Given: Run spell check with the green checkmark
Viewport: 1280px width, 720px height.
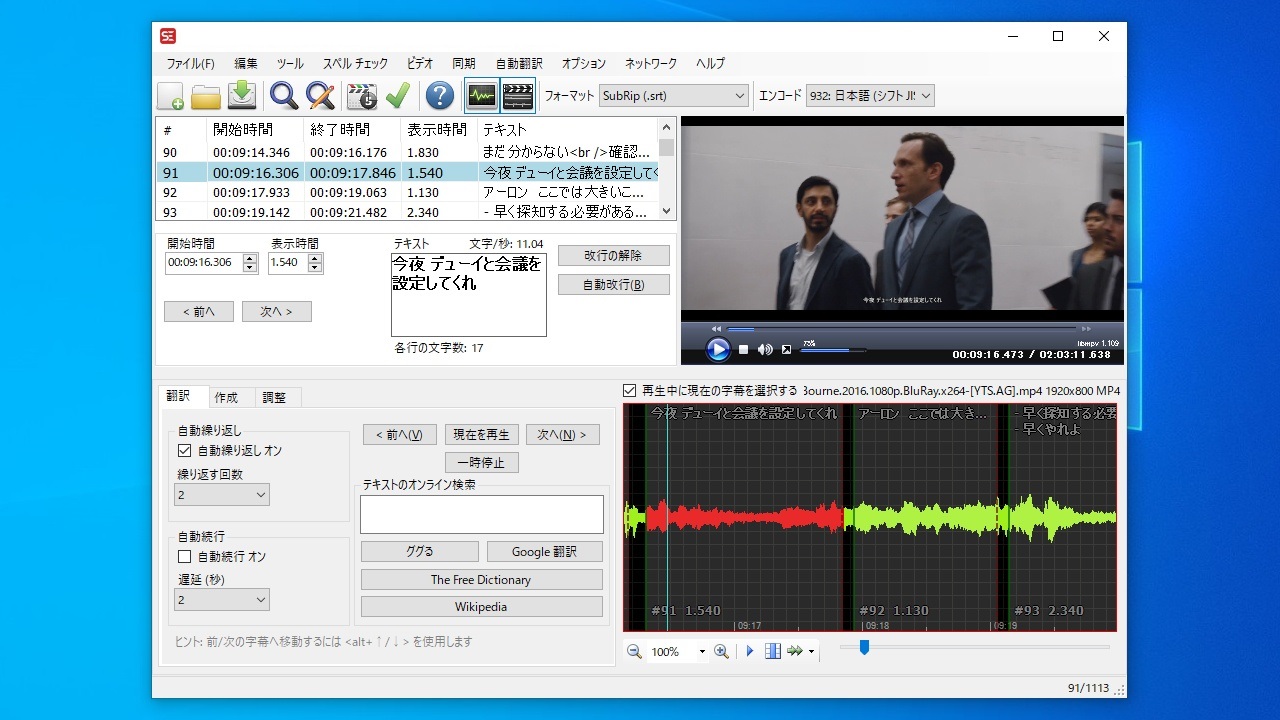Looking at the screenshot, I should pos(397,96).
